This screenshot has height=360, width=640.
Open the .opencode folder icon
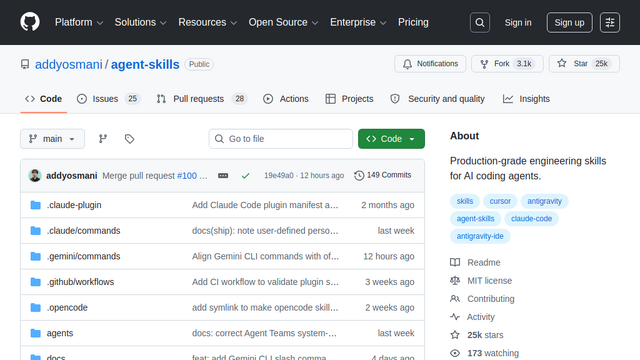pyautogui.click(x=36, y=307)
